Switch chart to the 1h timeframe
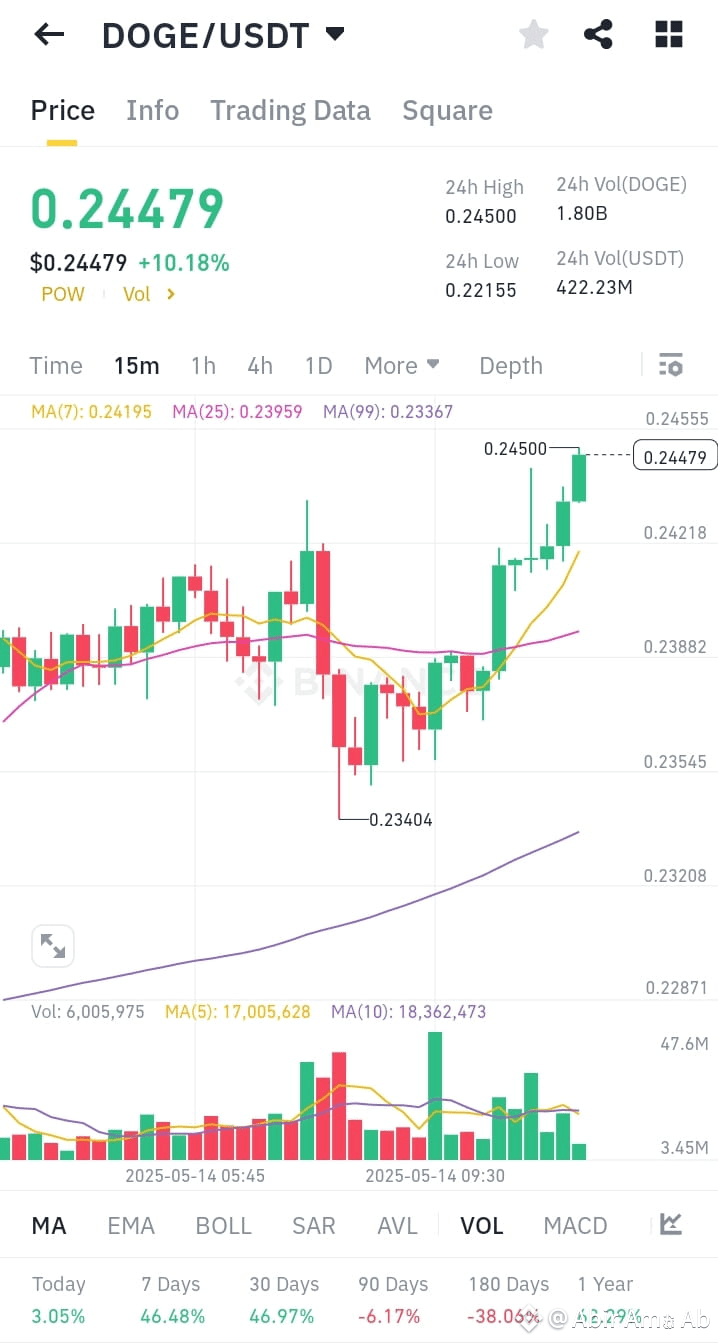This screenshot has height=1344, width=718. point(203,365)
